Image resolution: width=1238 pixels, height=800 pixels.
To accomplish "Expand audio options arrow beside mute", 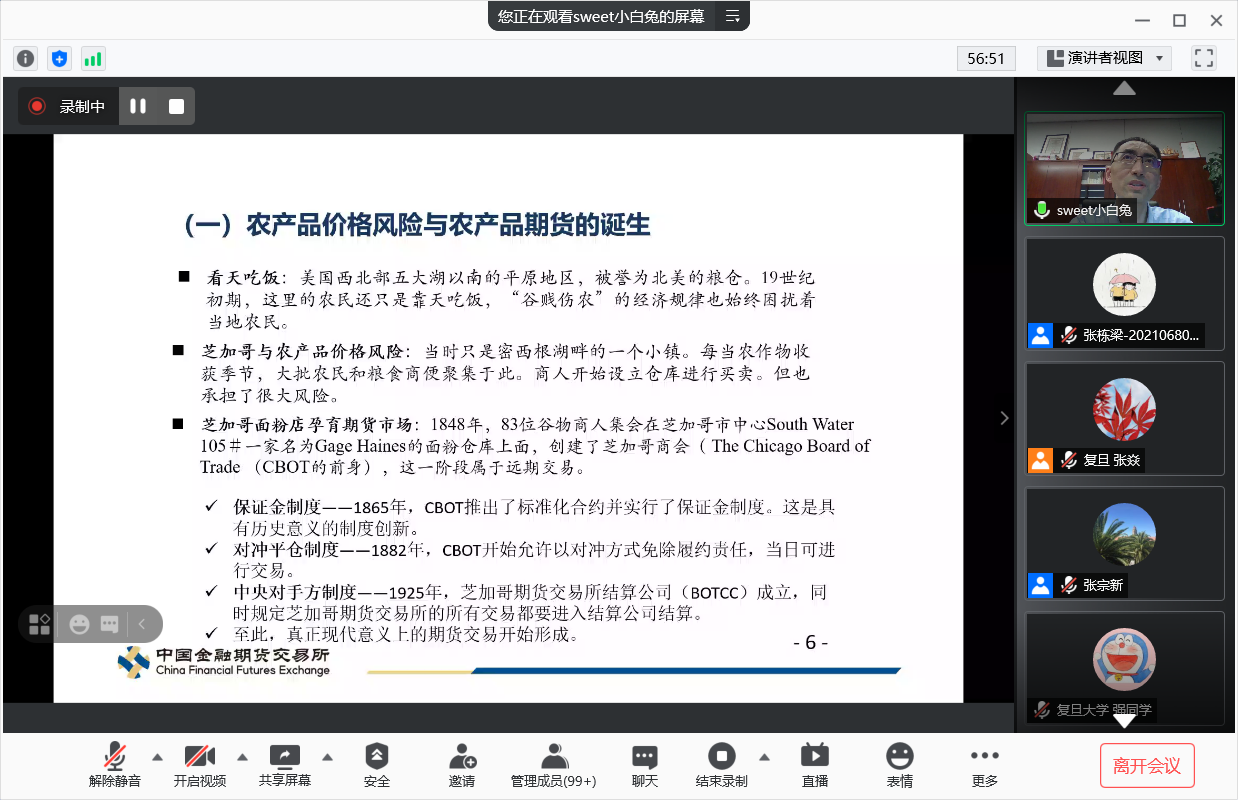I will point(157,756).
